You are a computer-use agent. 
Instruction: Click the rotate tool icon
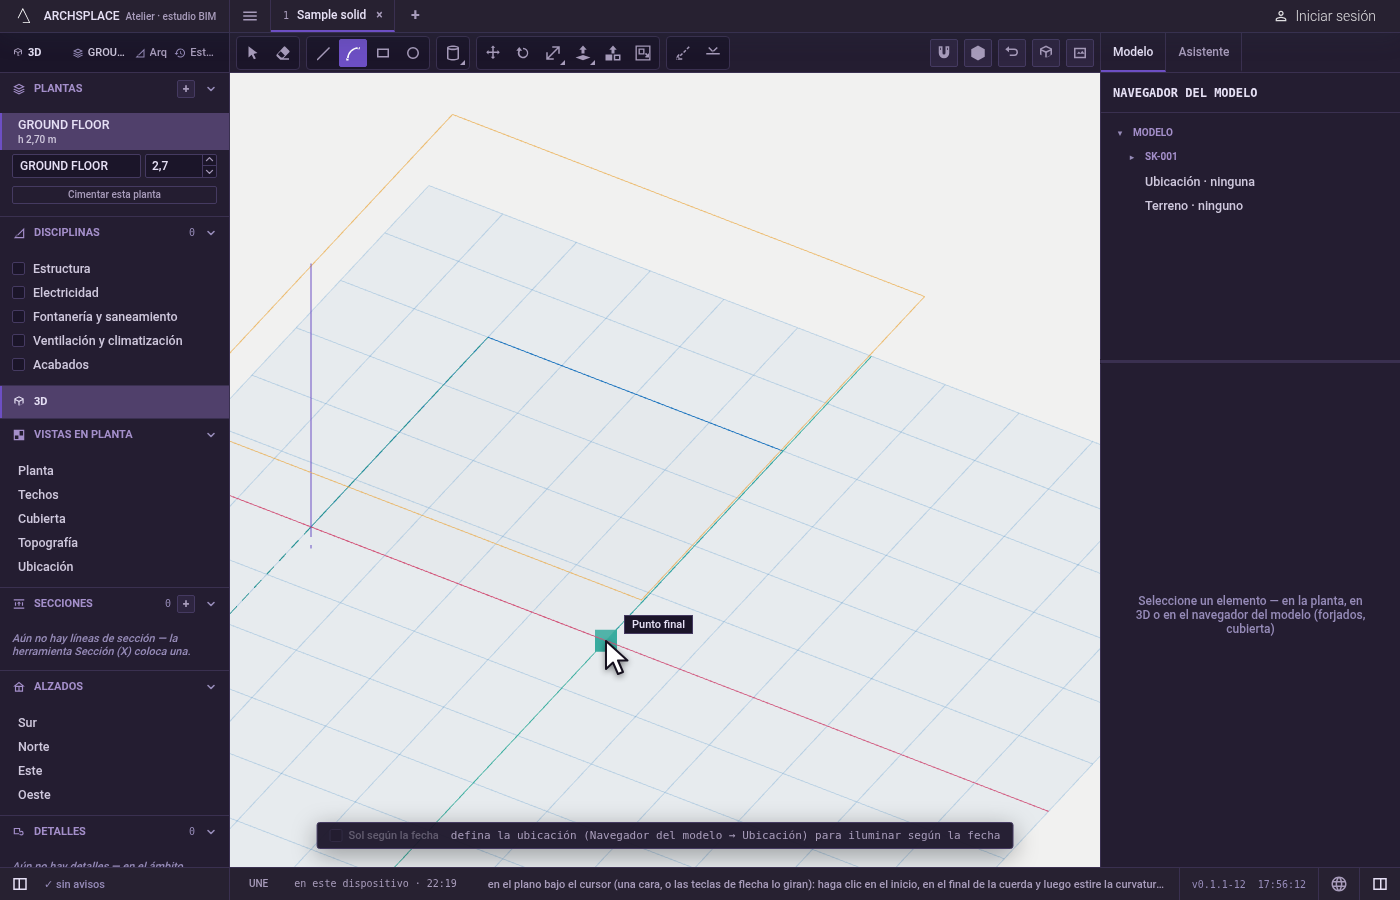pos(523,53)
